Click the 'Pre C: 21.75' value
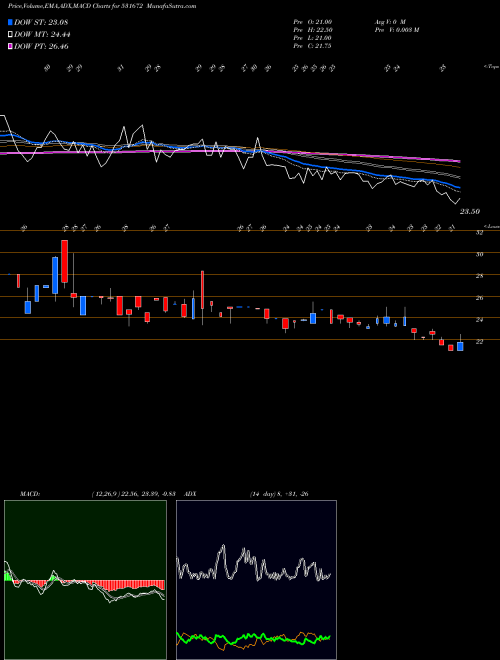The height and width of the screenshot is (660, 500). 313,46
